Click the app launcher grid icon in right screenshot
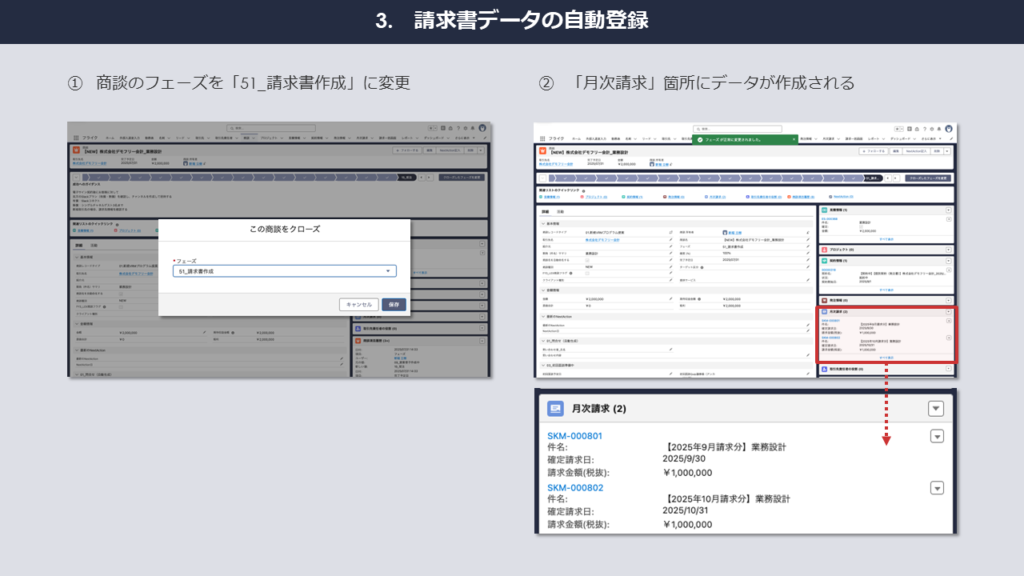1024x576 pixels. (x=541, y=137)
